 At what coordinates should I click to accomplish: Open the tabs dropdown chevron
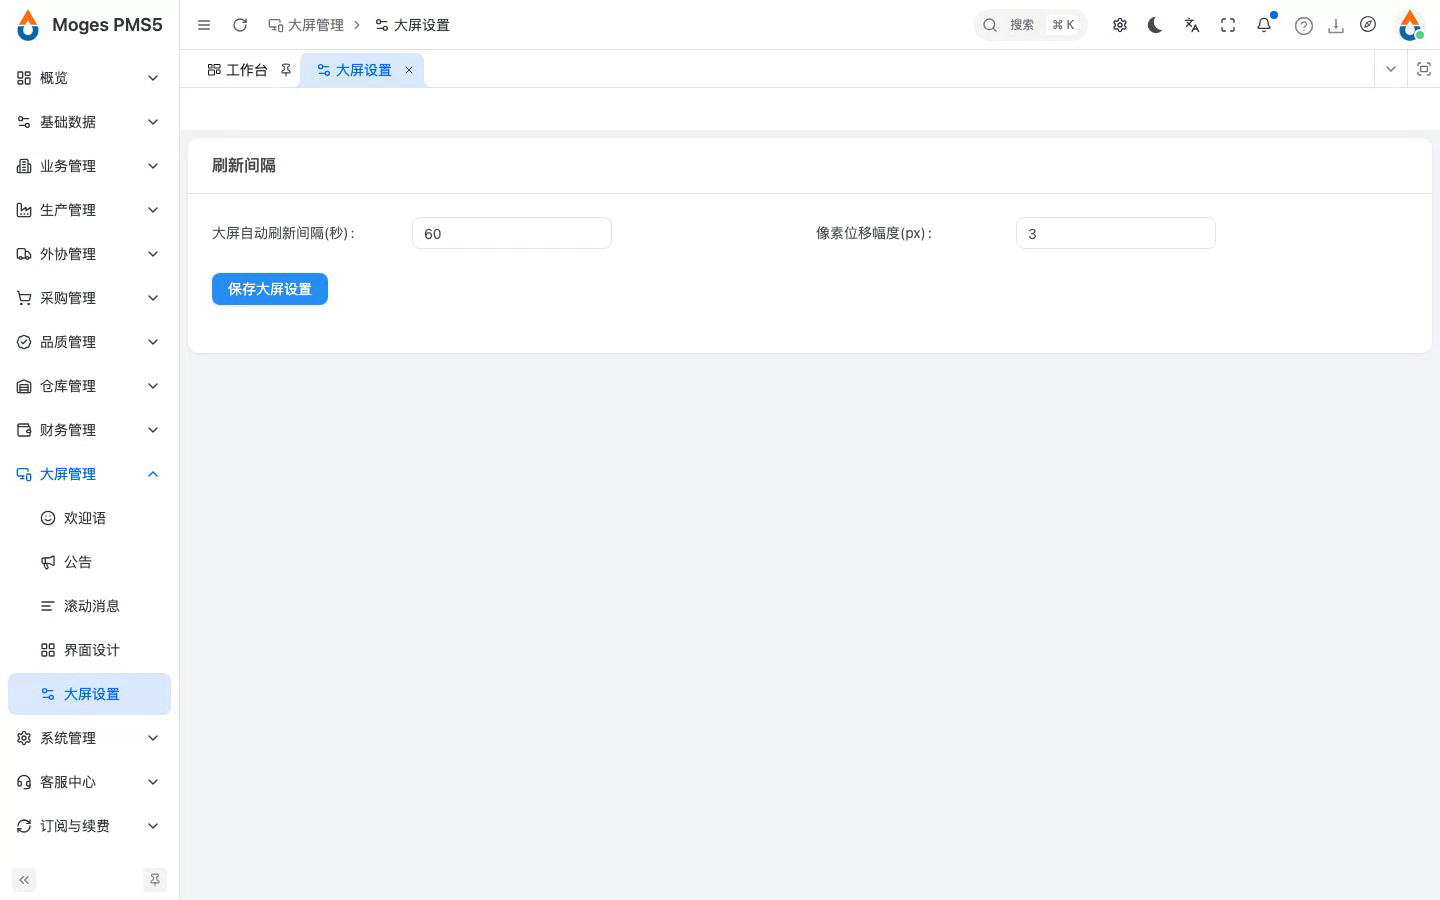point(1391,69)
